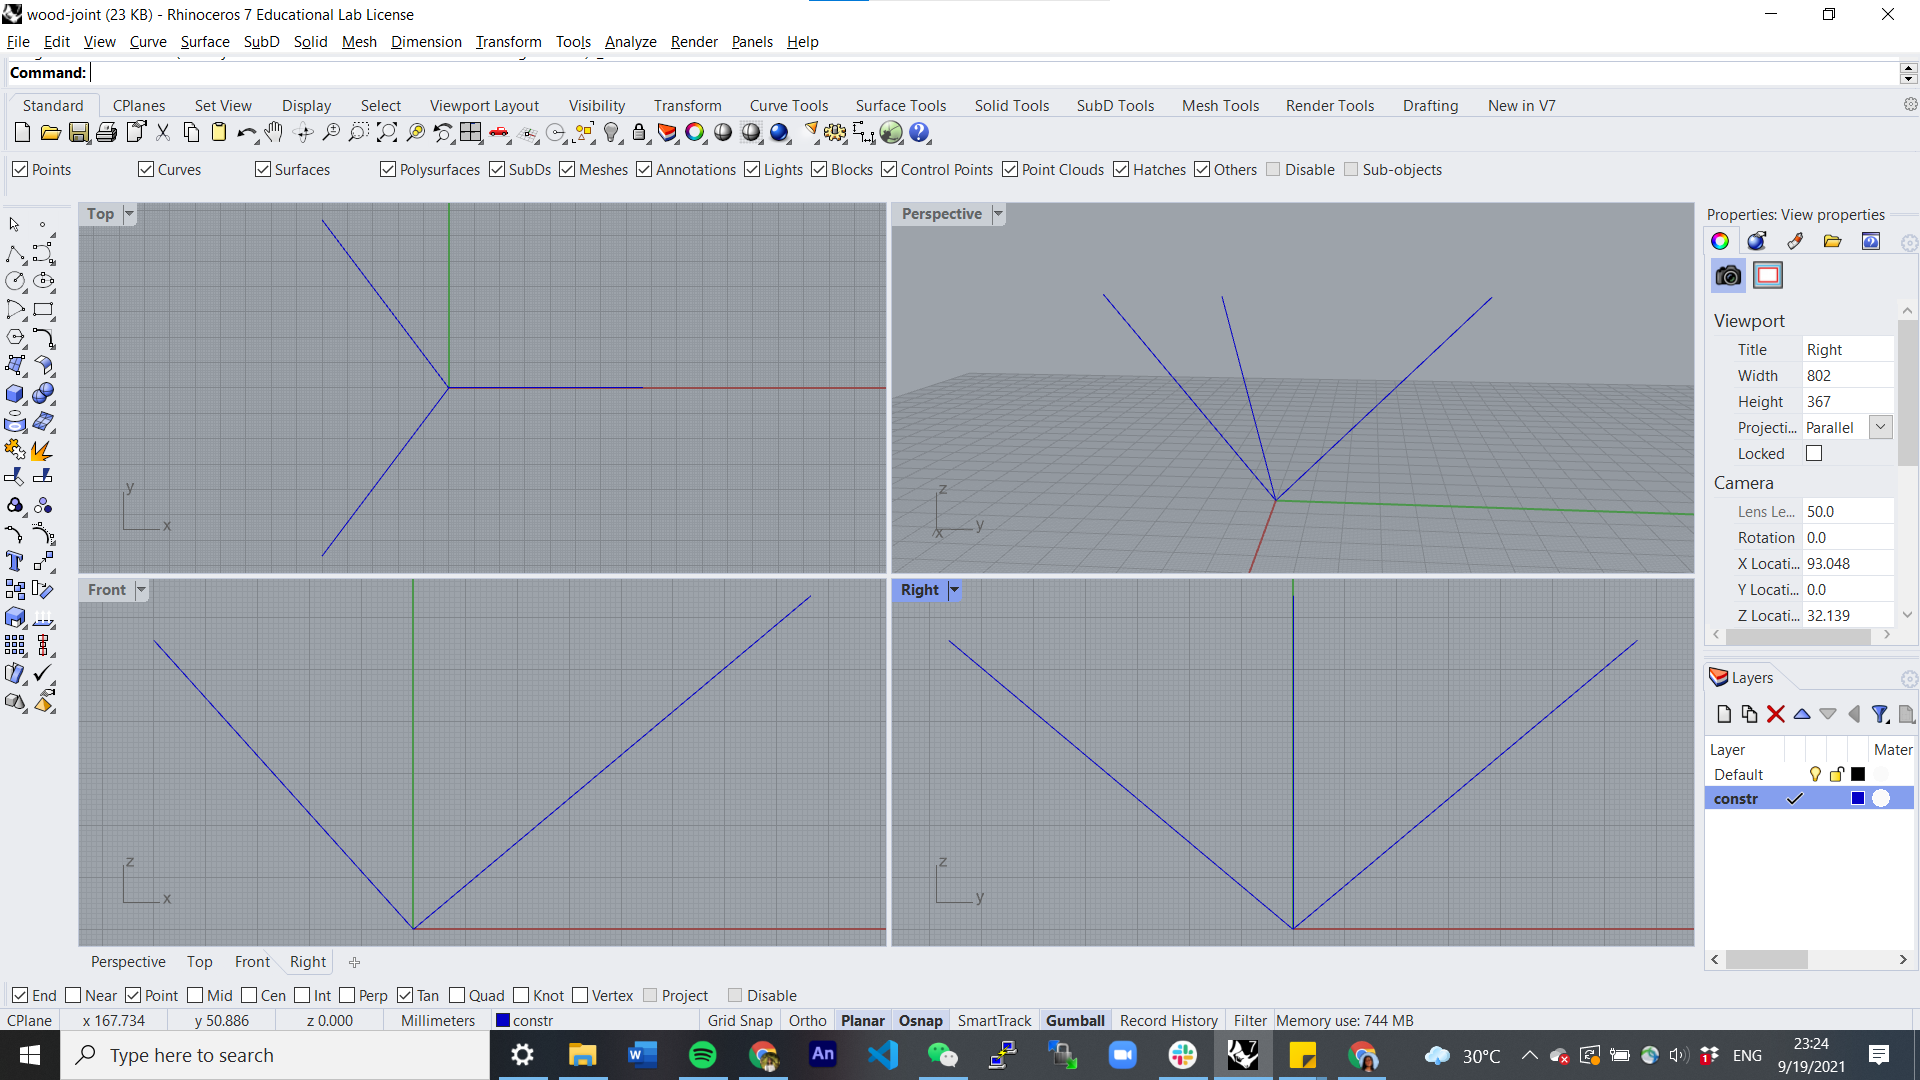Click the light bulb hide objects icon

612,133
